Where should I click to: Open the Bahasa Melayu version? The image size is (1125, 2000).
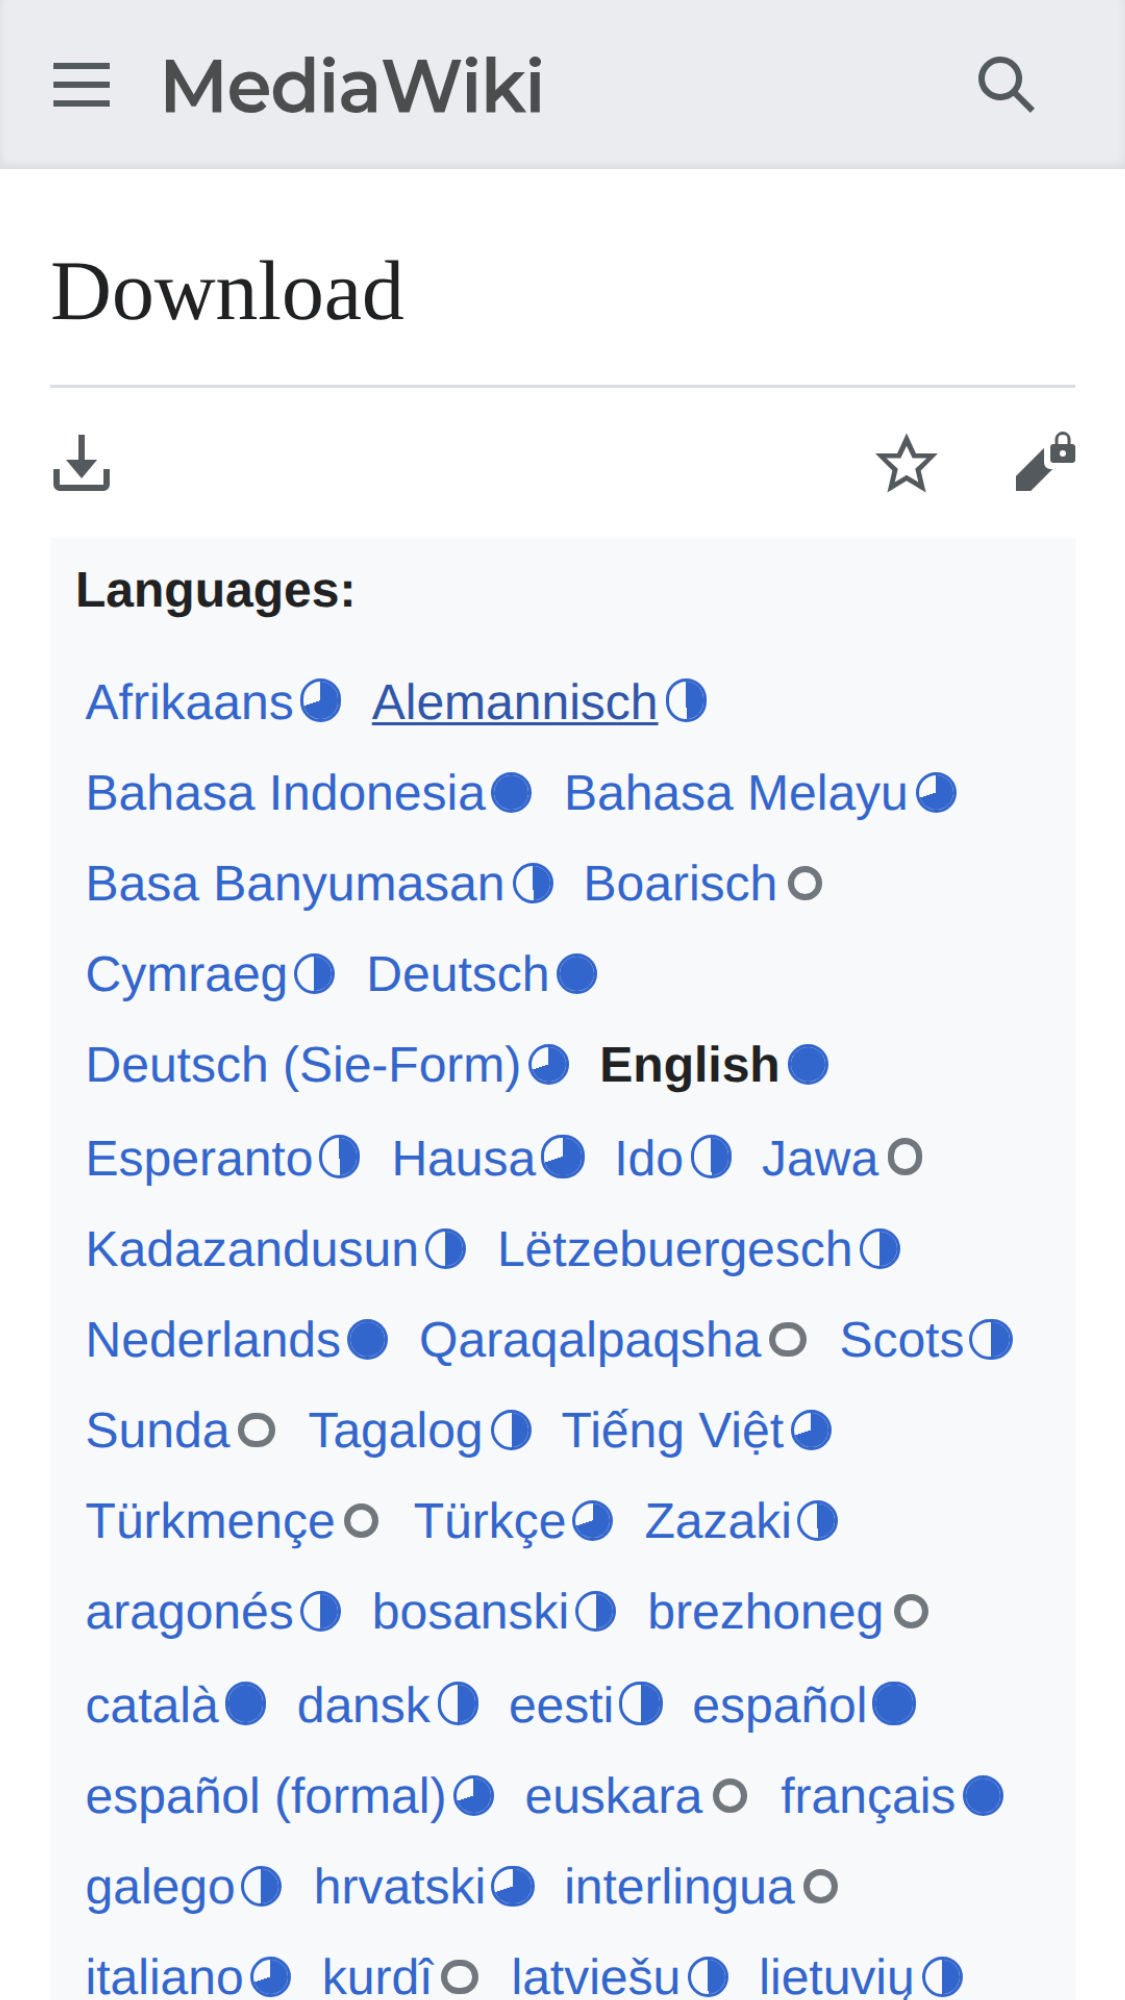(x=735, y=793)
